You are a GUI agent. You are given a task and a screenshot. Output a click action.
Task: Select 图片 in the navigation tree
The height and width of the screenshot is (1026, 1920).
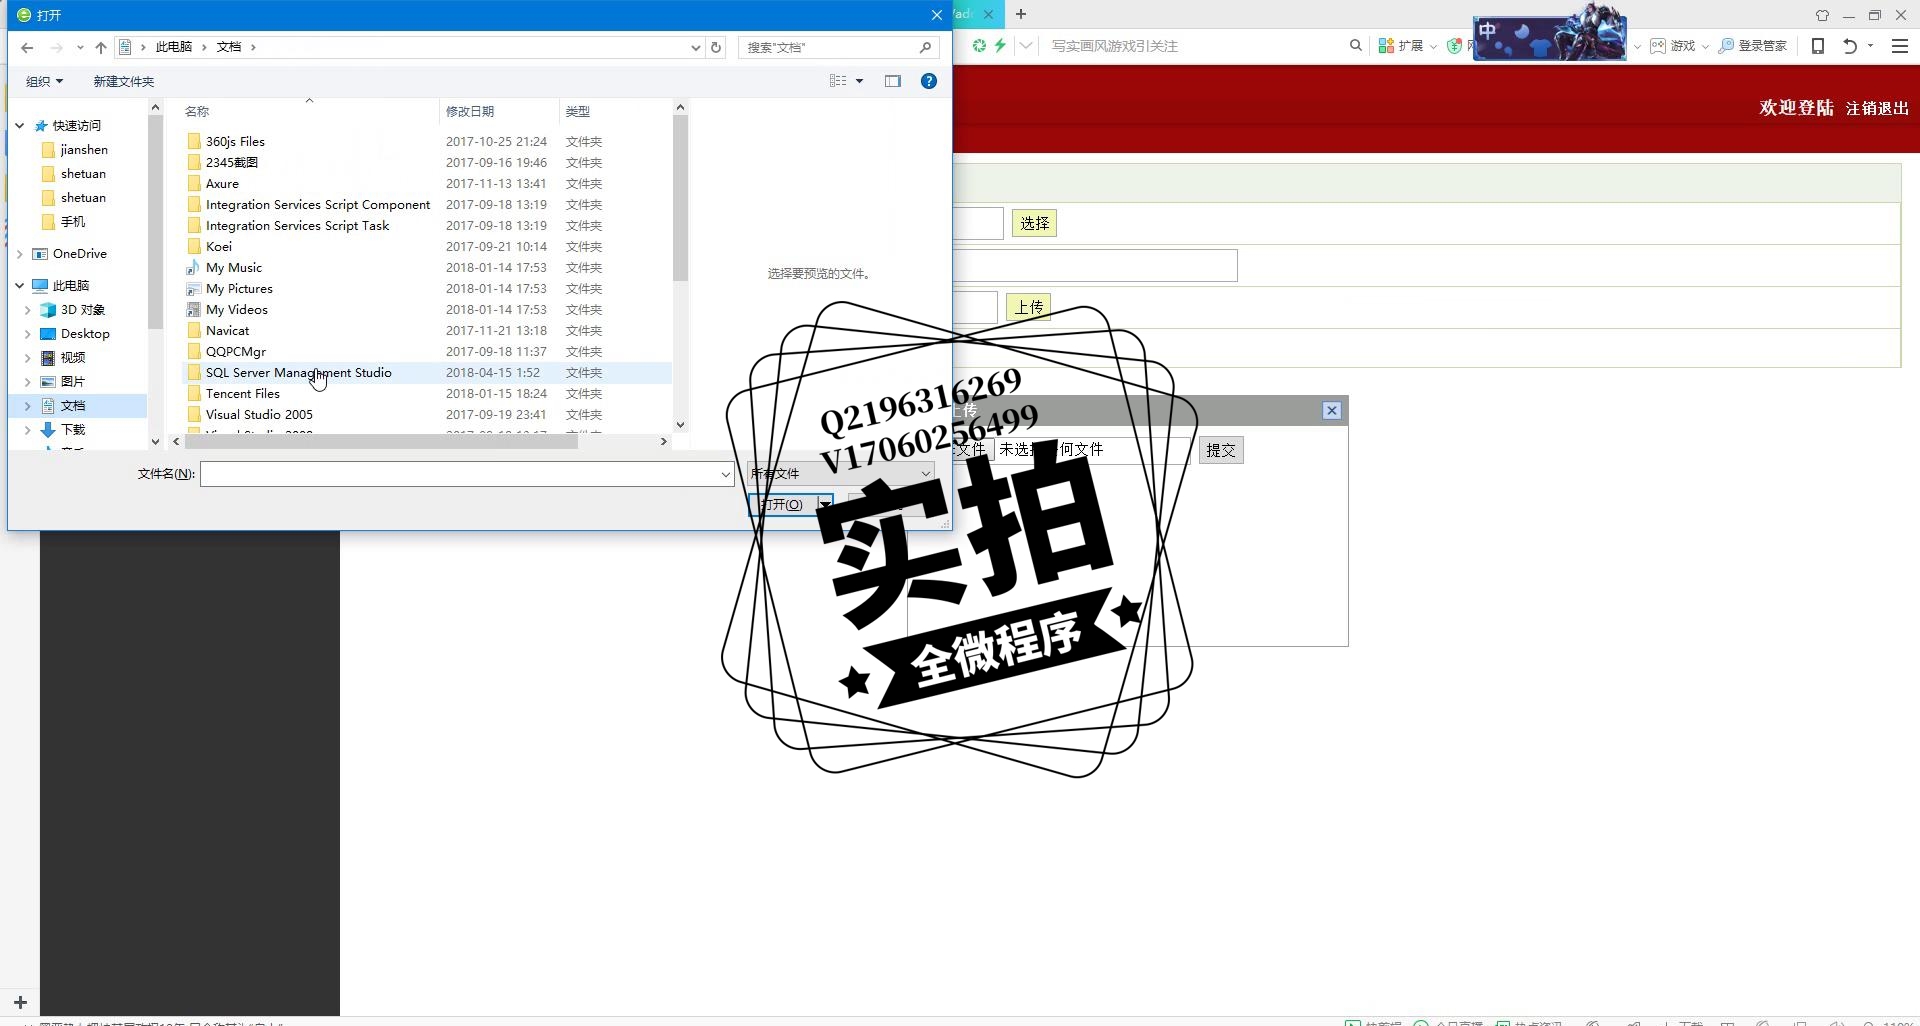(x=72, y=381)
